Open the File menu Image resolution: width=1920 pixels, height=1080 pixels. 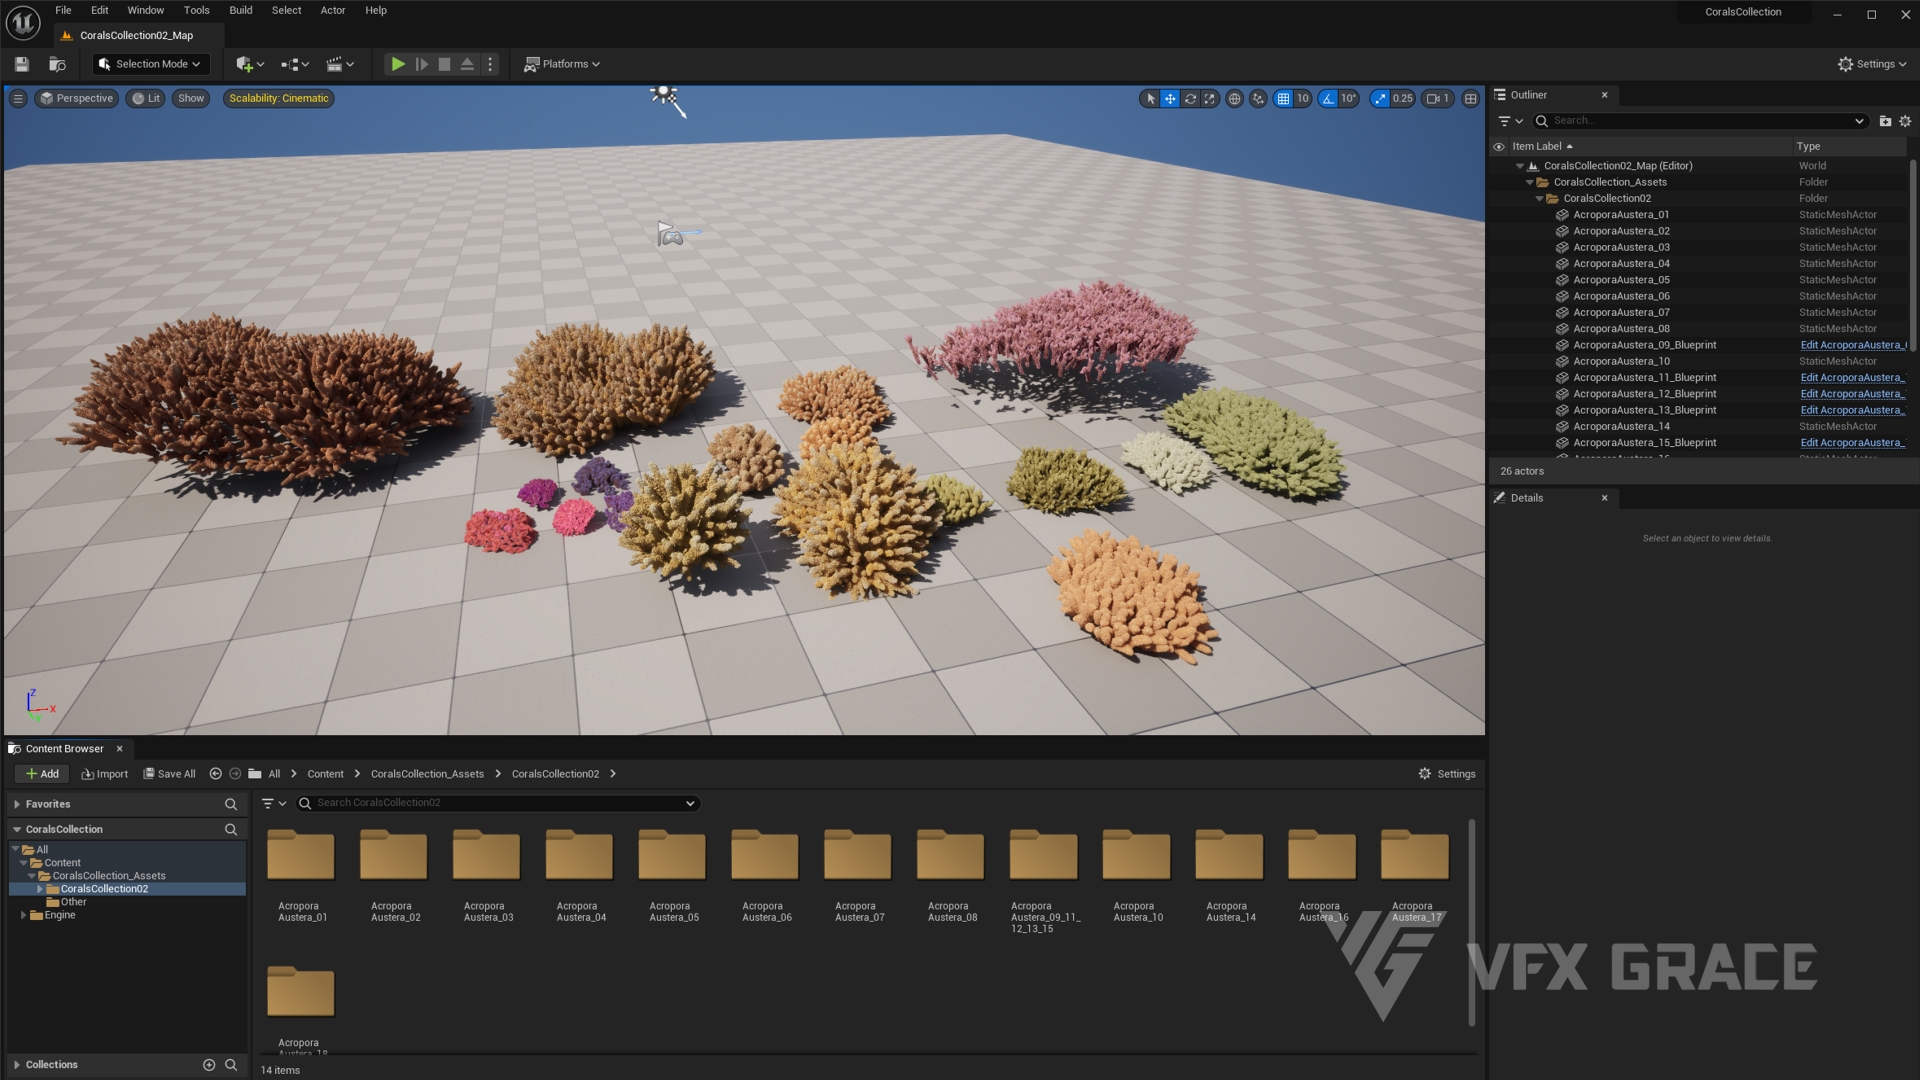[x=63, y=10]
